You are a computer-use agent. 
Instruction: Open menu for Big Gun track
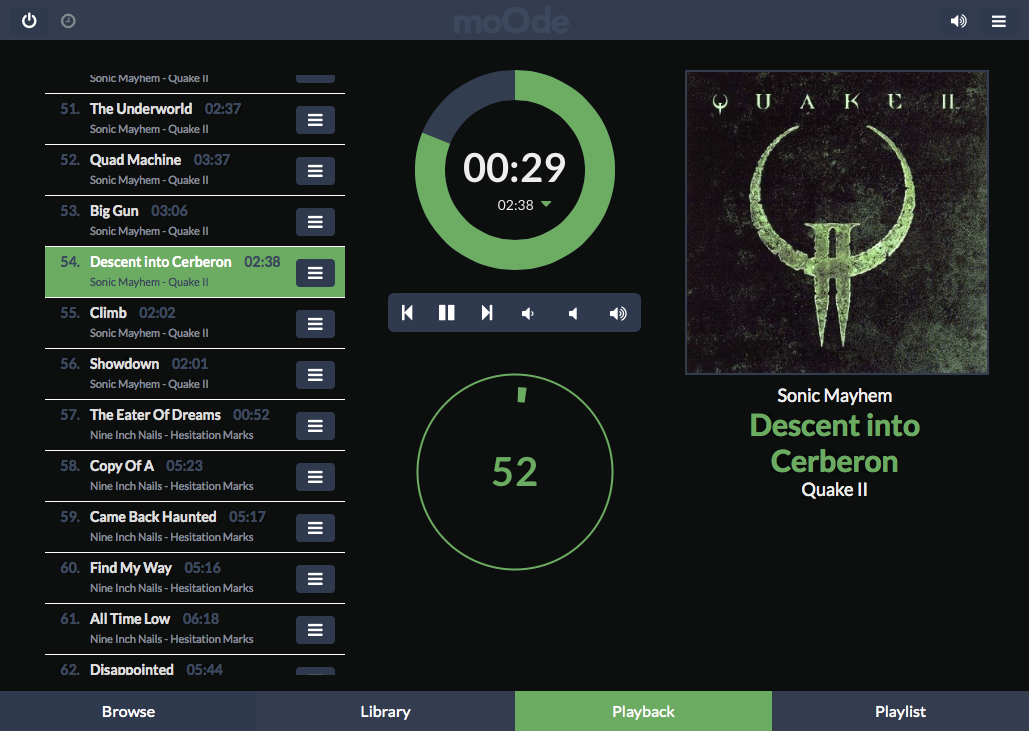point(315,222)
